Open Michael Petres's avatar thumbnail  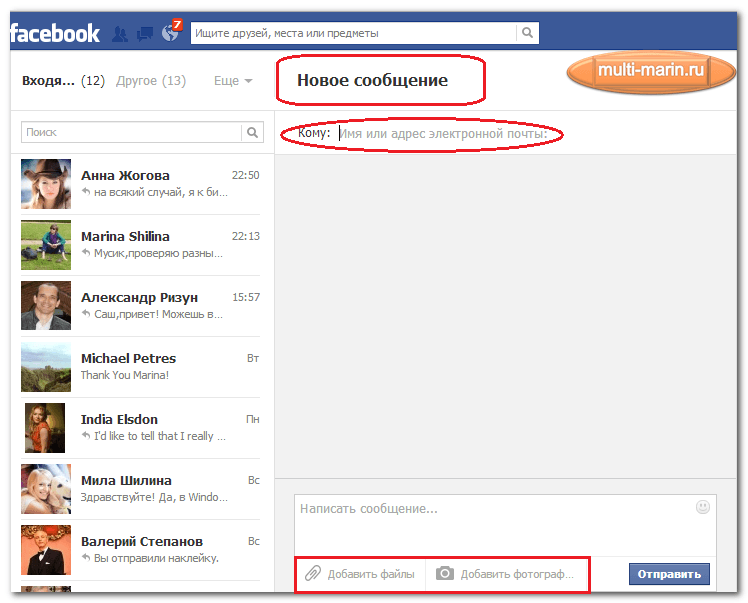tap(46, 367)
